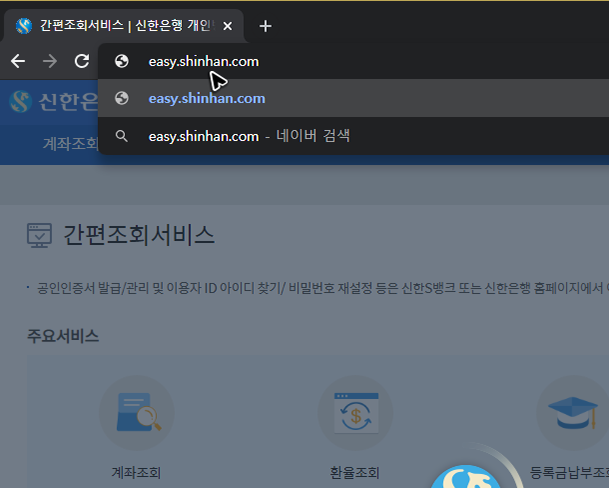Click the browser forward arrow button
This screenshot has height=488, width=609.
(x=50, y=61)
